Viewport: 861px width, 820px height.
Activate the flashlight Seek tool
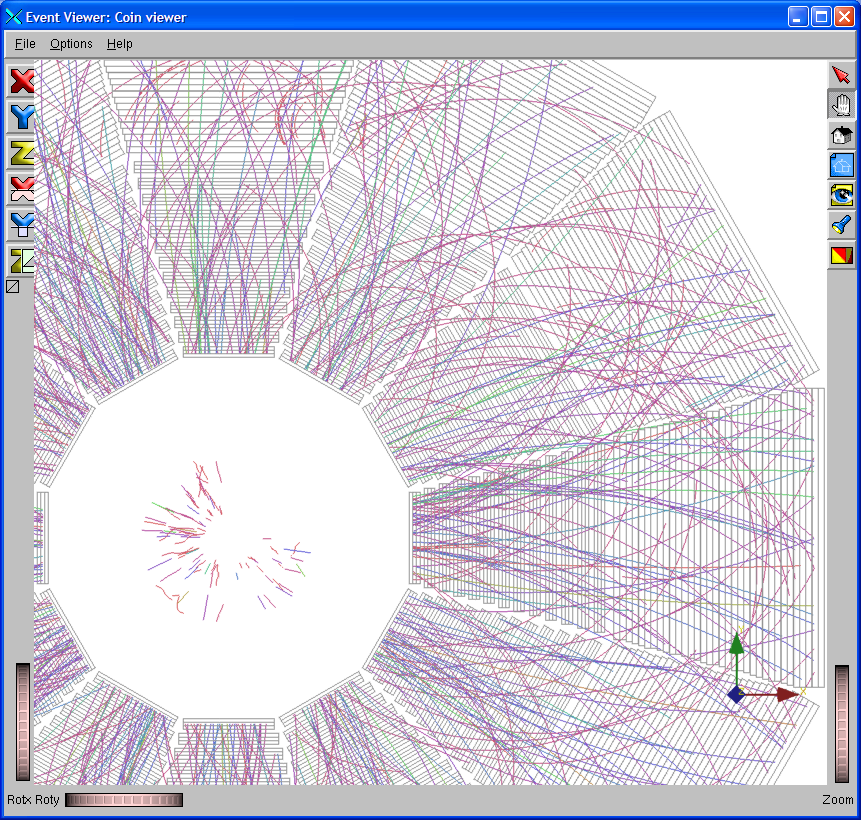(x=841, y=225)
